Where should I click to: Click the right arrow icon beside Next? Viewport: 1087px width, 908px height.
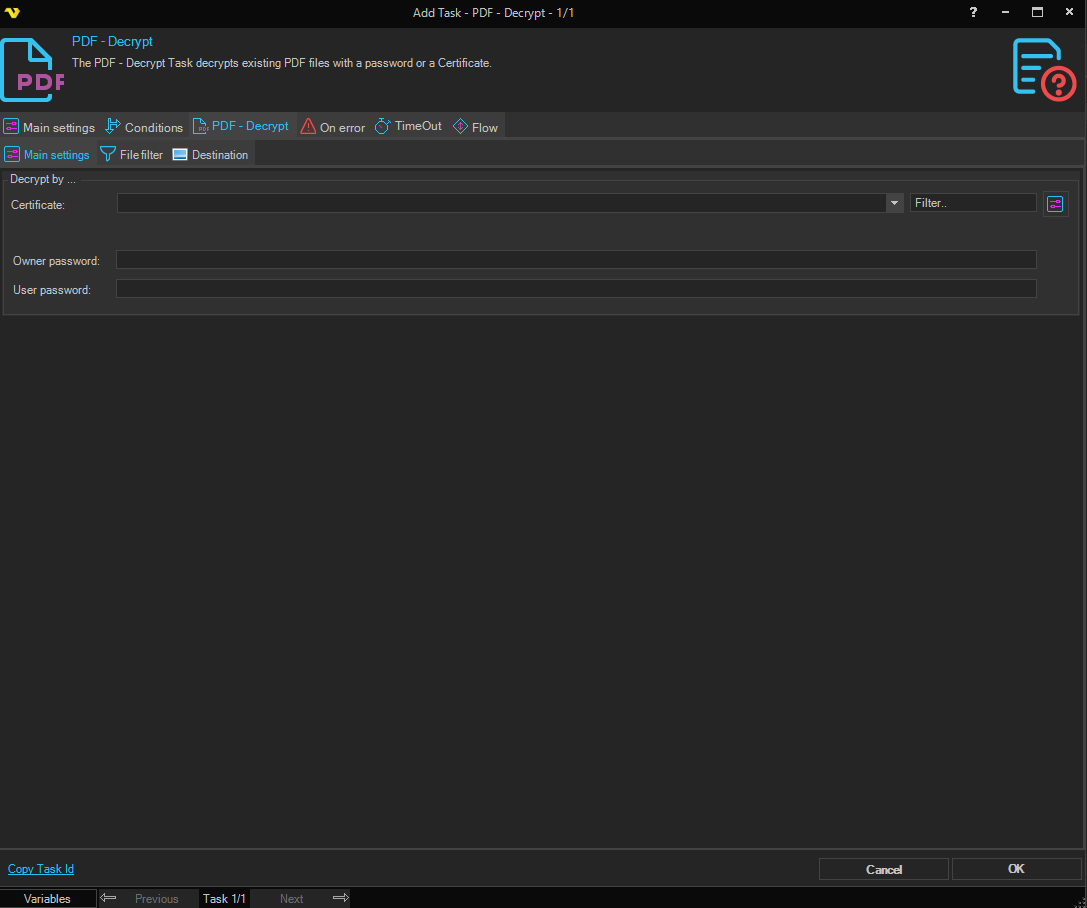coord(340,898)
